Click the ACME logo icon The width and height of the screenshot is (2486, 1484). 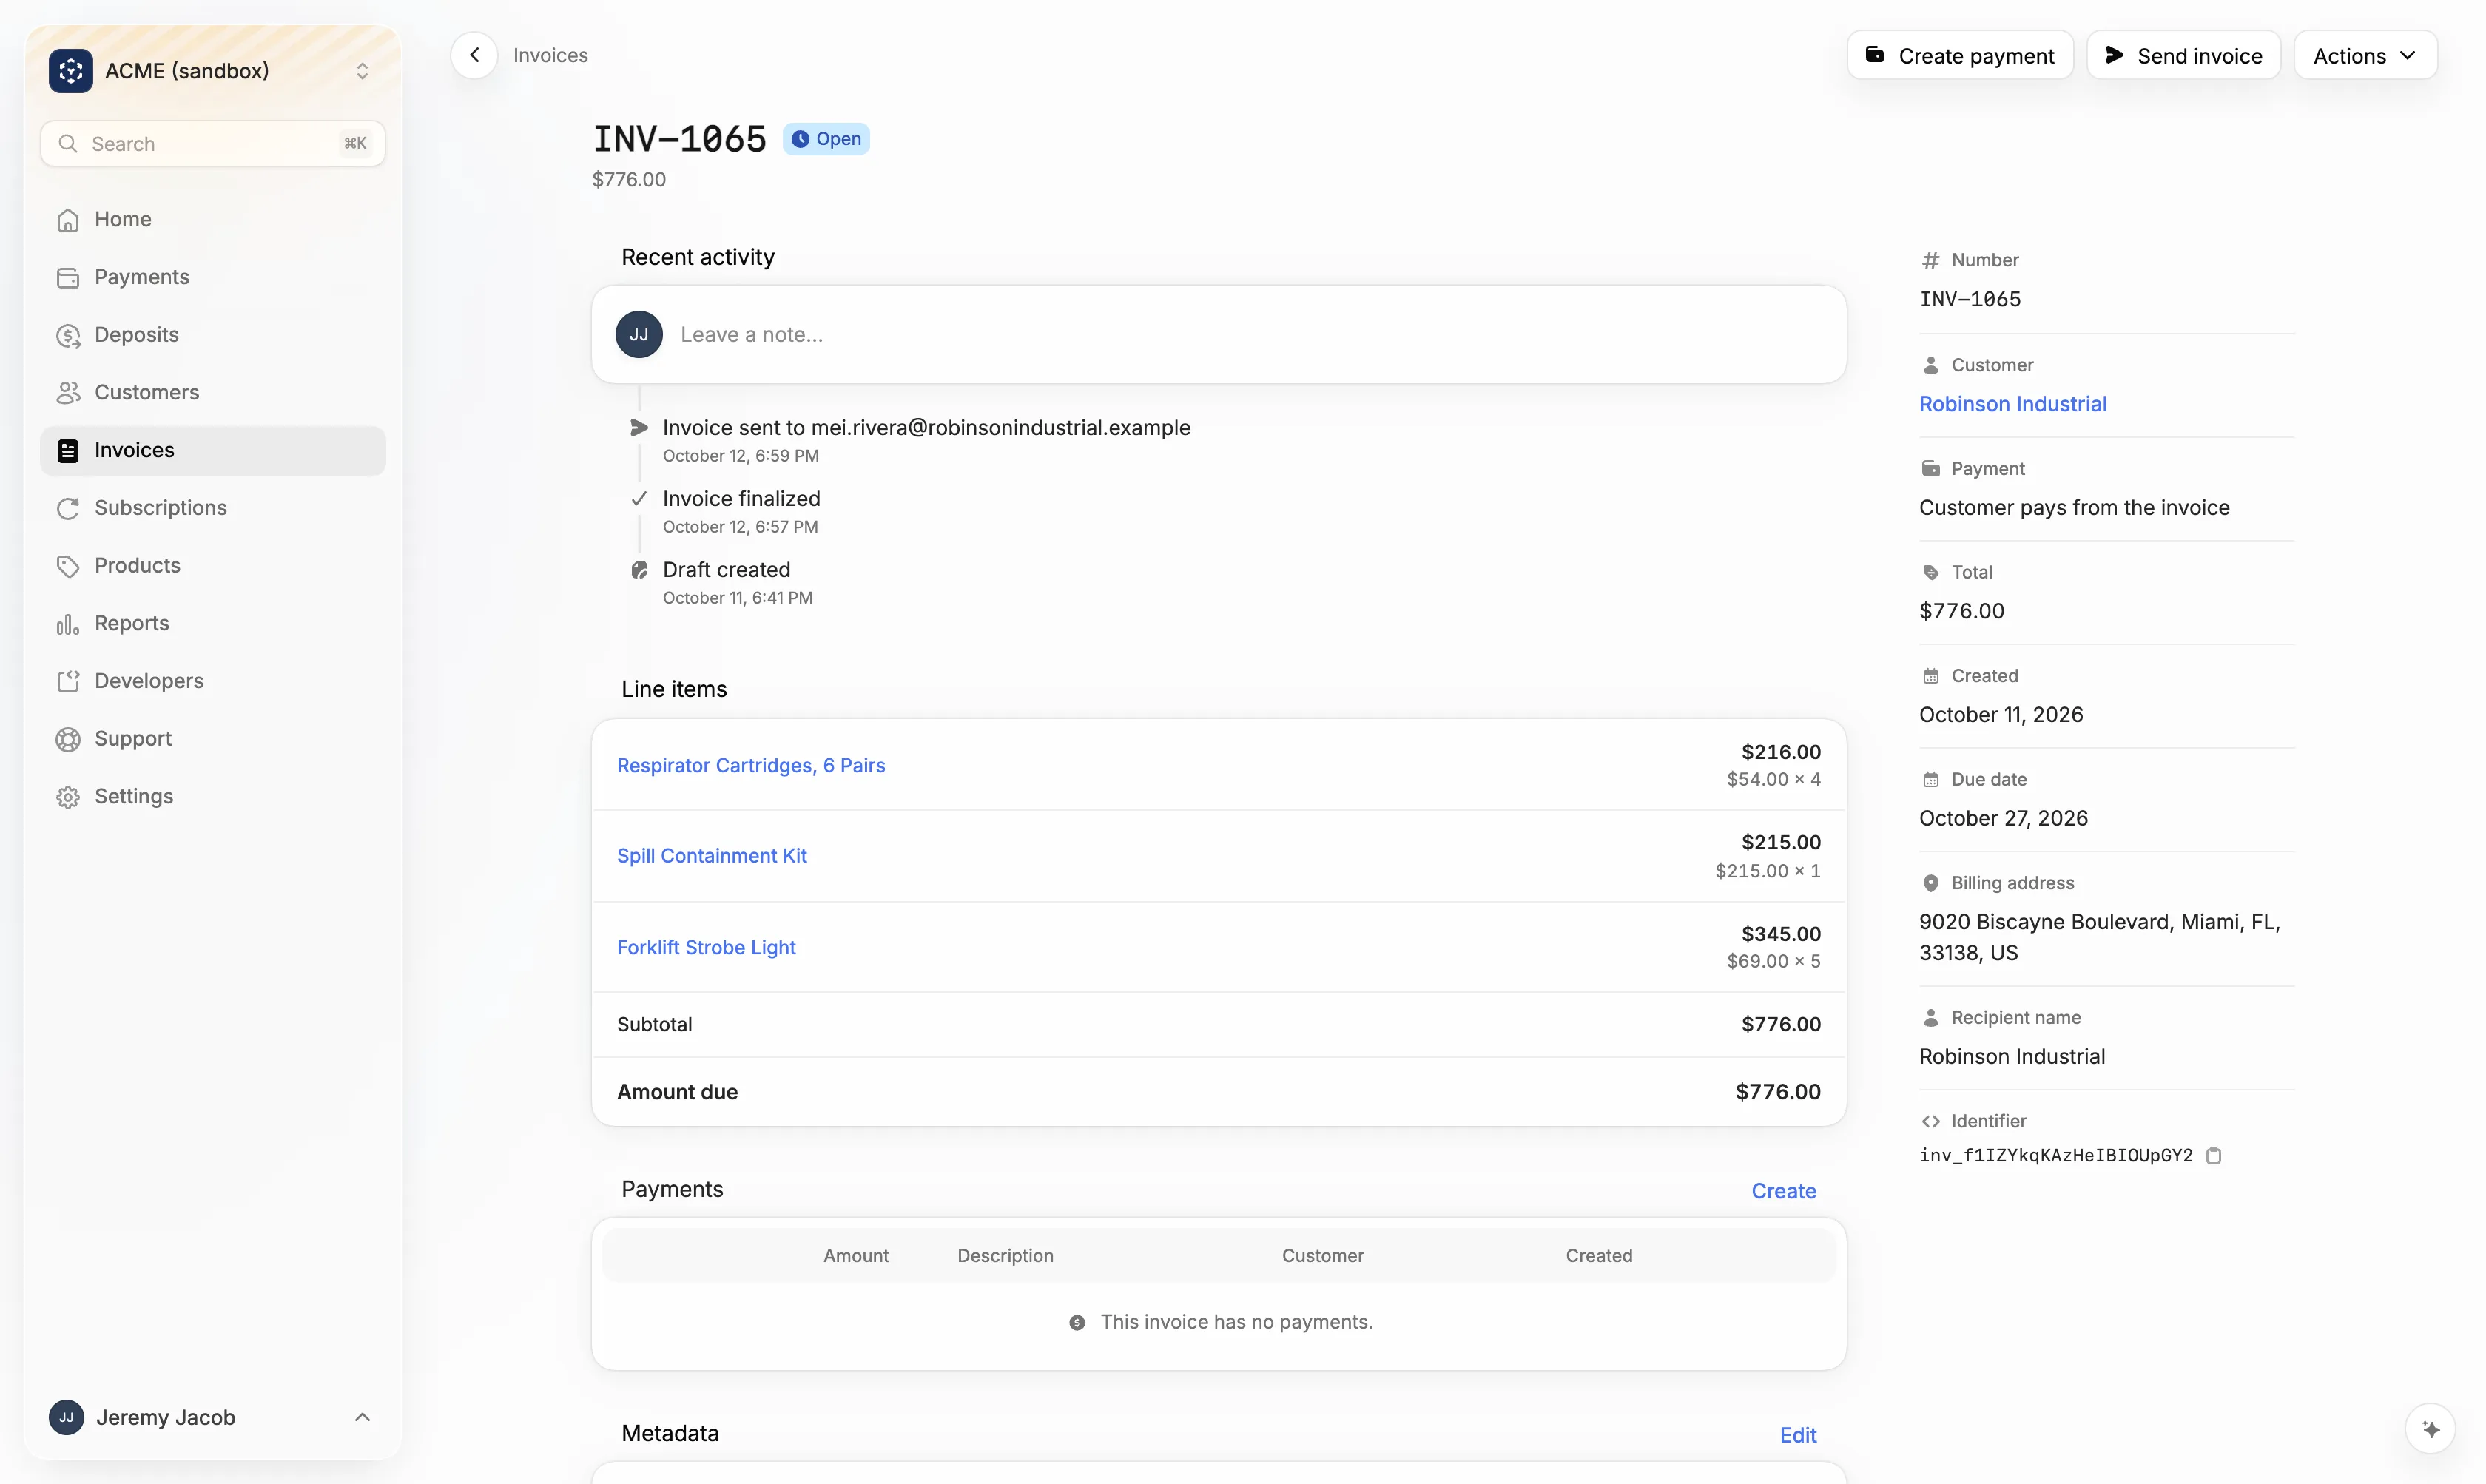[70, 71]
